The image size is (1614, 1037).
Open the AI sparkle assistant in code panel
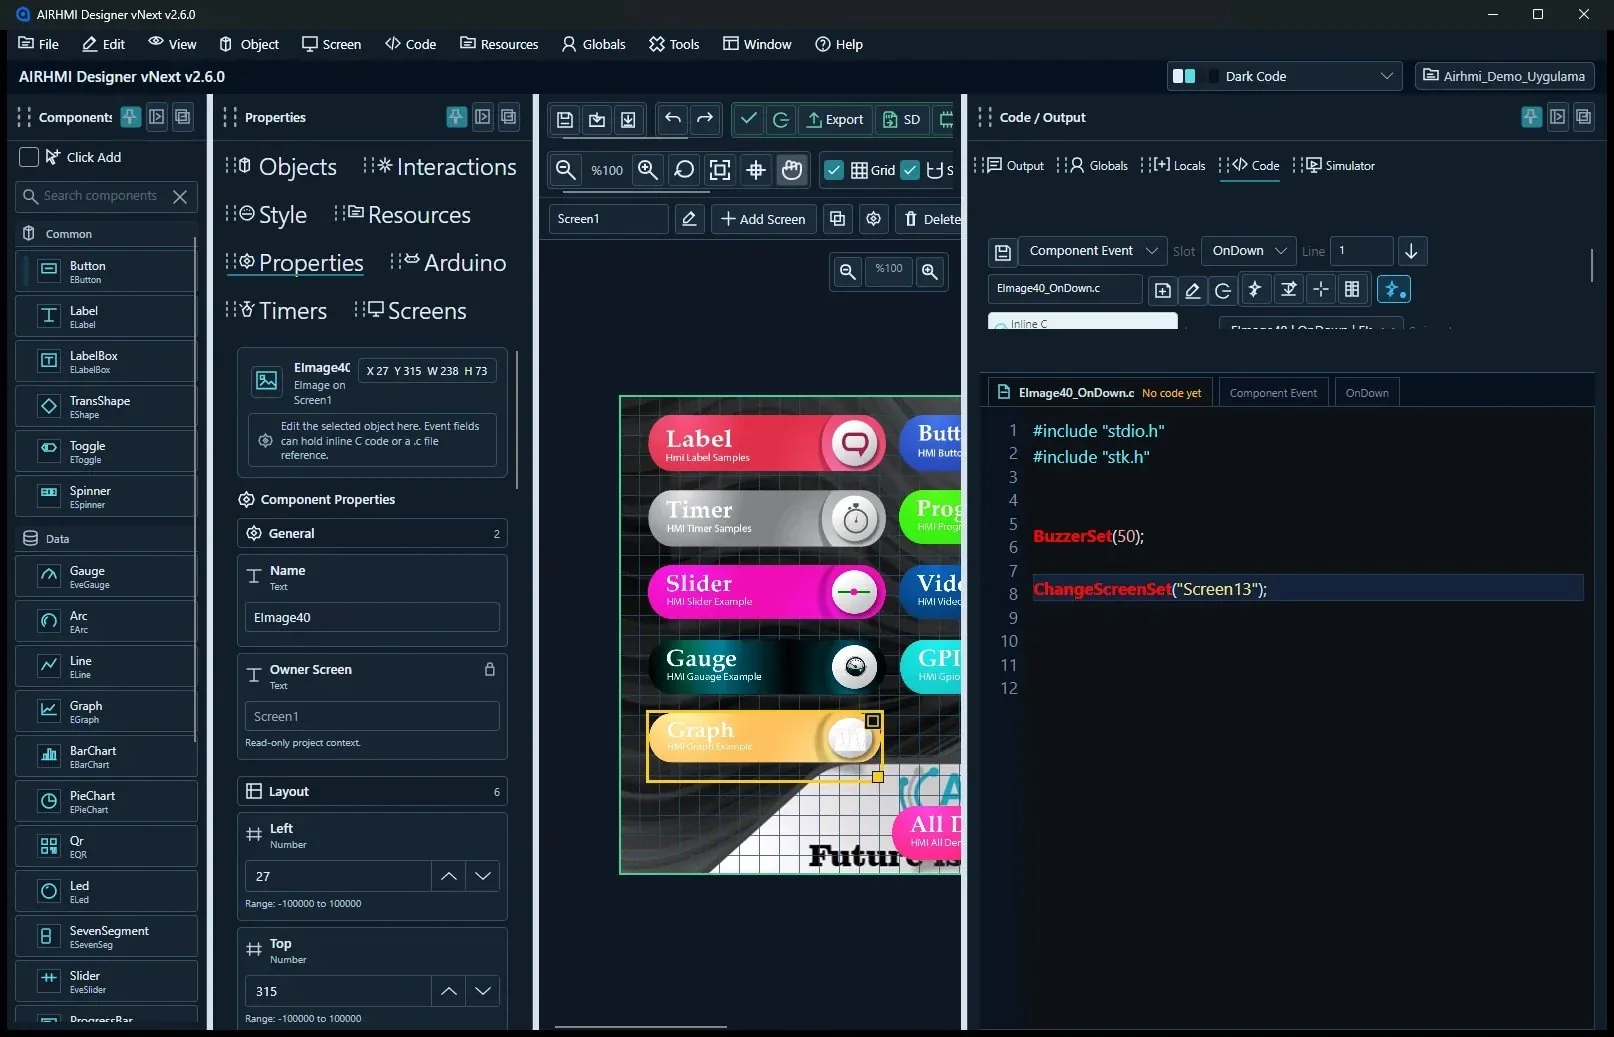(1393, 289)
